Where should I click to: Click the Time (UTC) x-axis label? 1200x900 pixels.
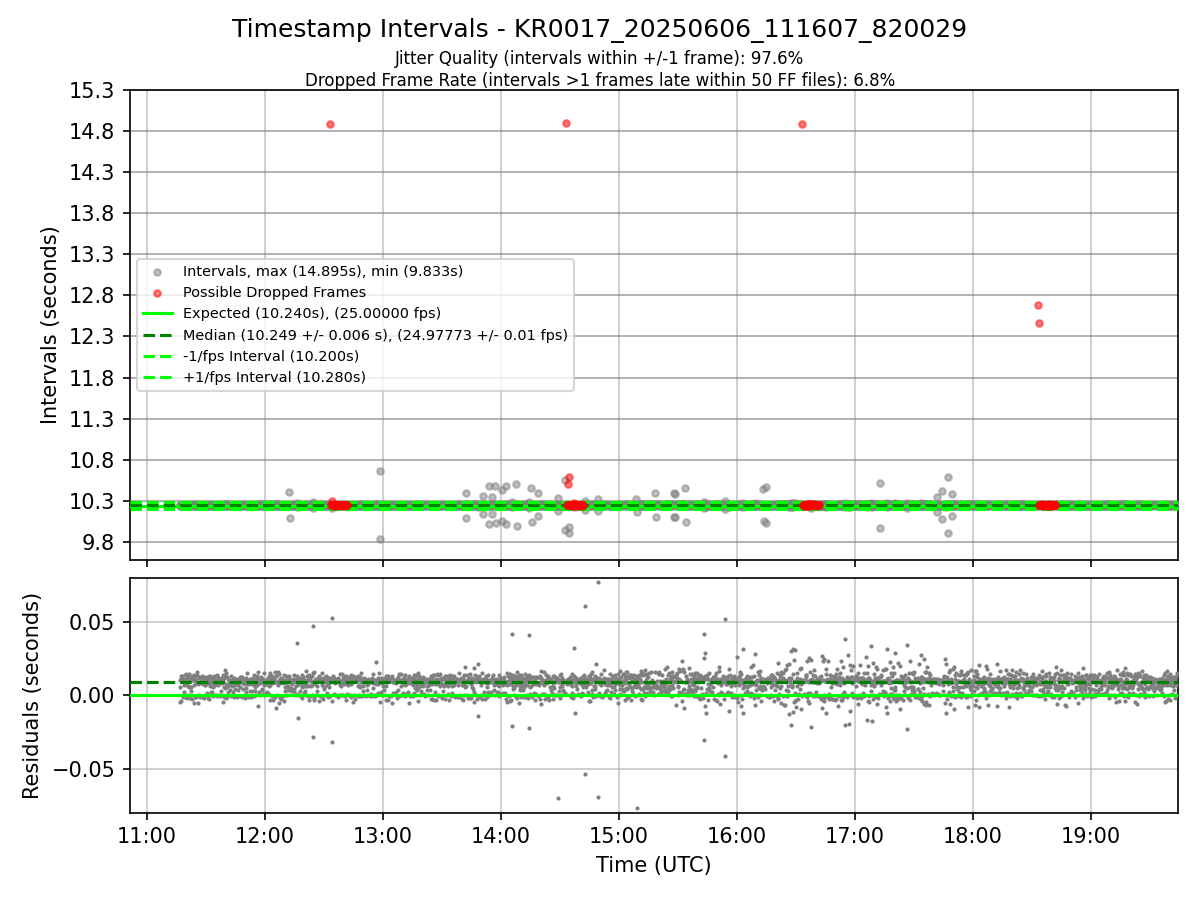tap(653, 865)
